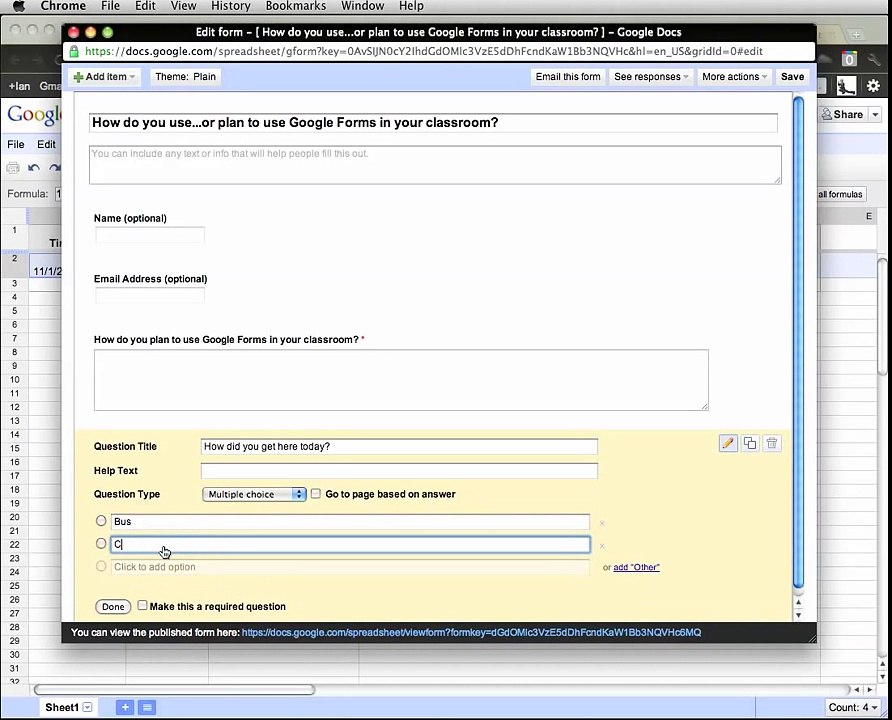Expand the Share button dropdown arrow

click(x=875, y=114)
